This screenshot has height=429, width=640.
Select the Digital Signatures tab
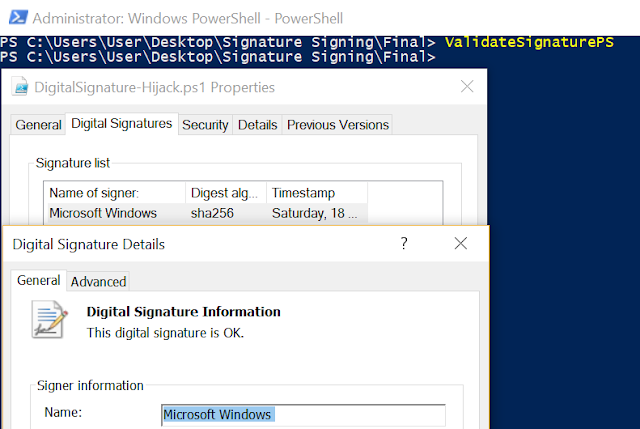point(121,124)
